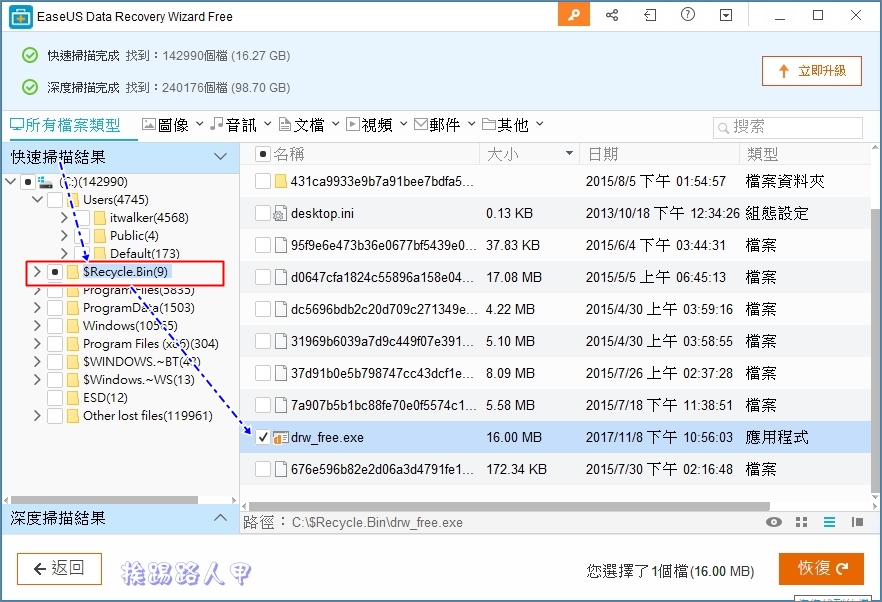
Task: Click the 恢復 recover button
Action: pos(821,569)
